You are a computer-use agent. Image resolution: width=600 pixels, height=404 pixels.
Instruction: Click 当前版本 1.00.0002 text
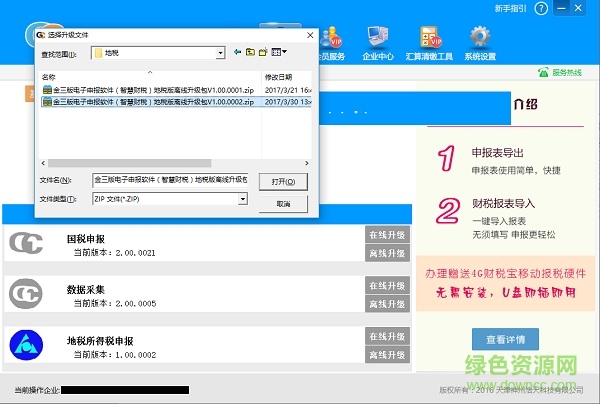[115, 355]
